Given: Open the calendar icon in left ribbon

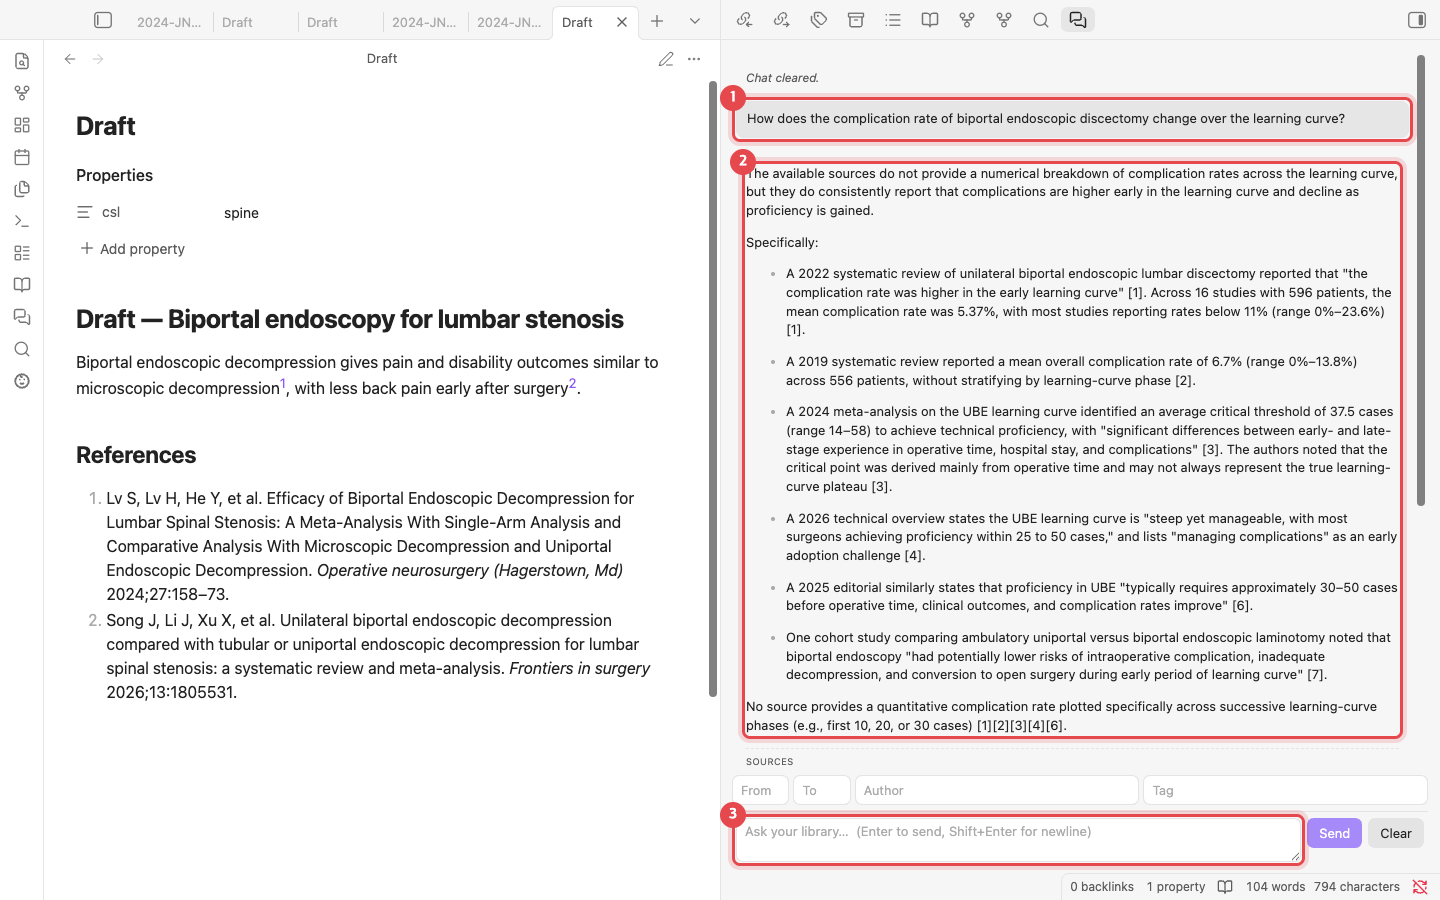Looking at the screenshot, I should click(22, 157).
